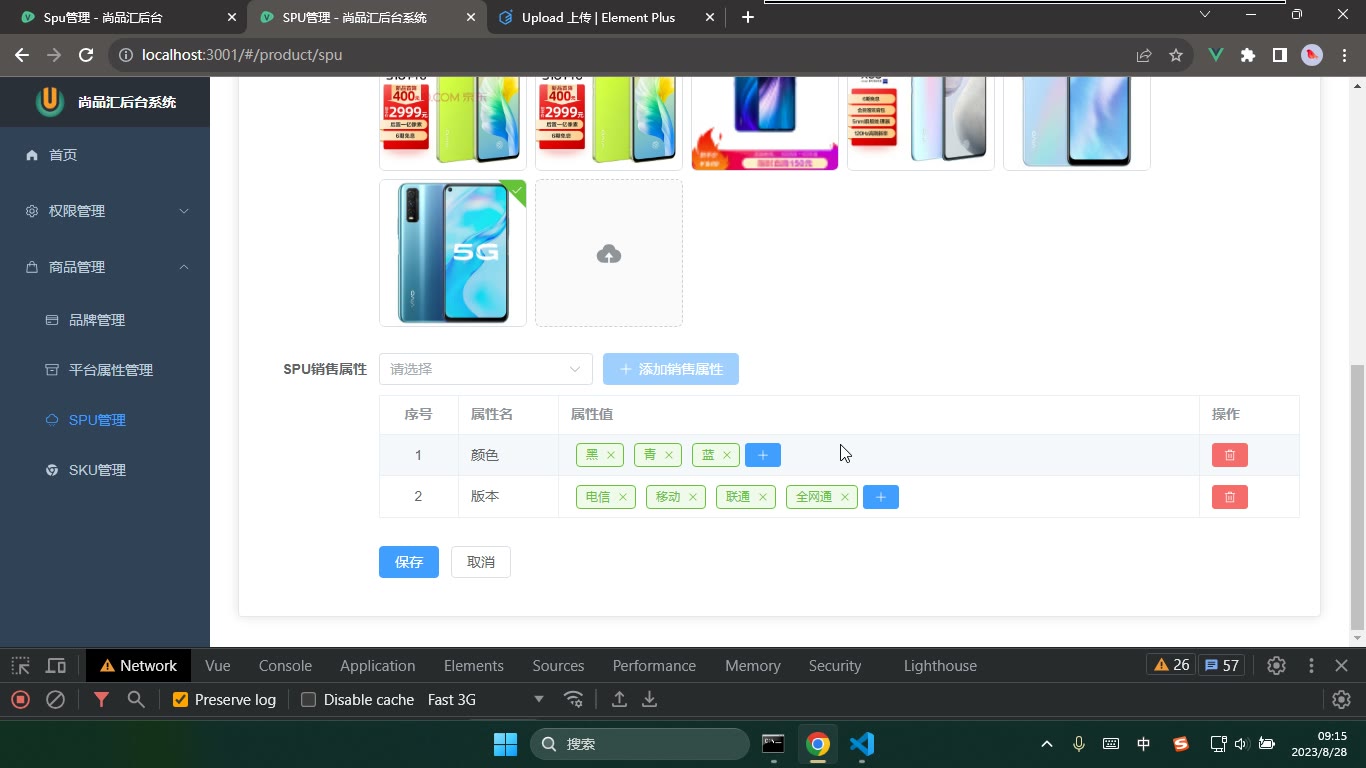Collapse the 商品管理 sidebar menu
Screen dimensions: 1366x768
tap(105, 267)
